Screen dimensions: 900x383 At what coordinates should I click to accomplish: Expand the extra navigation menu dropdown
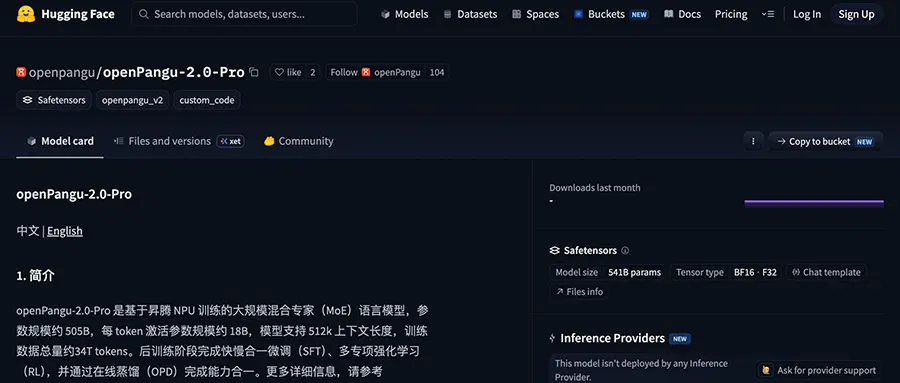point(768,14)
